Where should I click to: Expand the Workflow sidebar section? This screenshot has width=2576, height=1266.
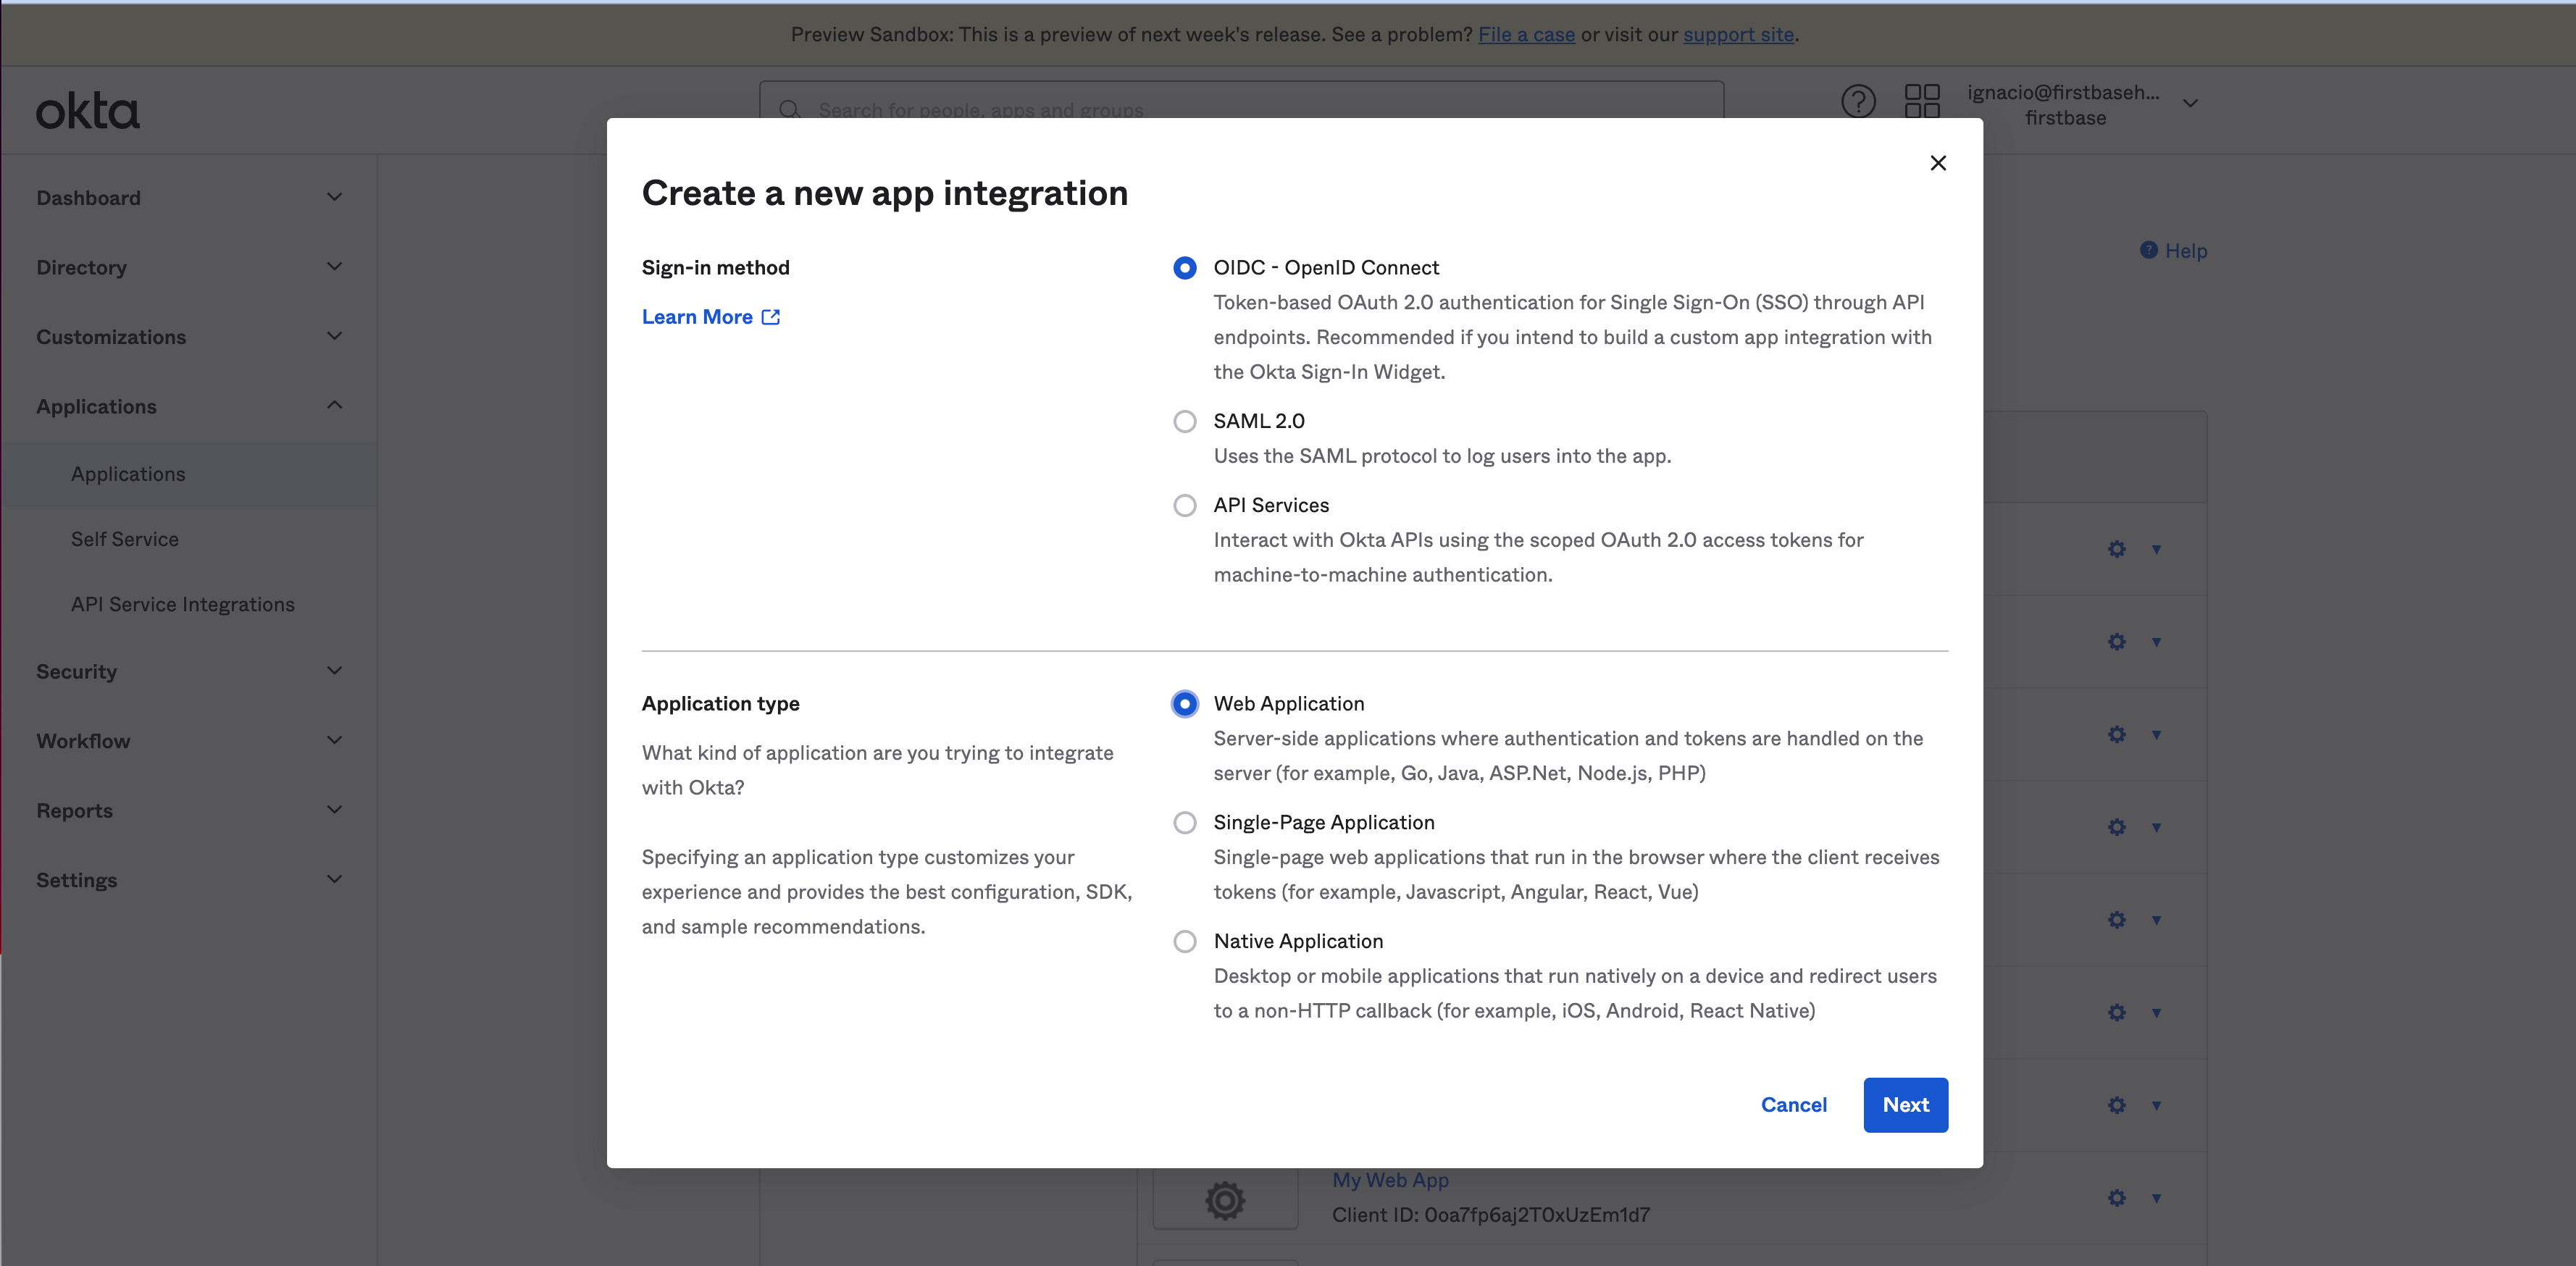tap(189, 741)
